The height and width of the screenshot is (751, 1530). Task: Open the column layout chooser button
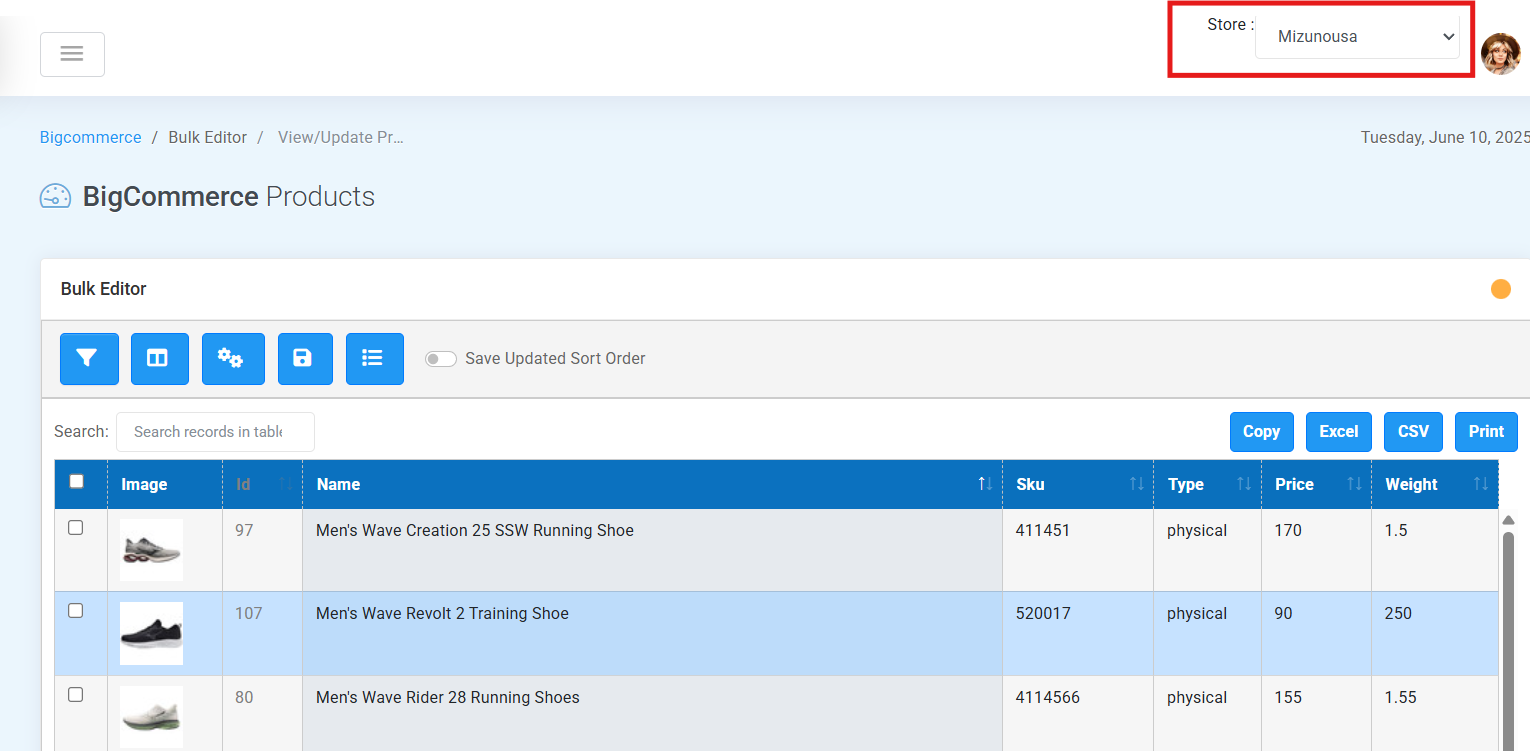[160, 359]
